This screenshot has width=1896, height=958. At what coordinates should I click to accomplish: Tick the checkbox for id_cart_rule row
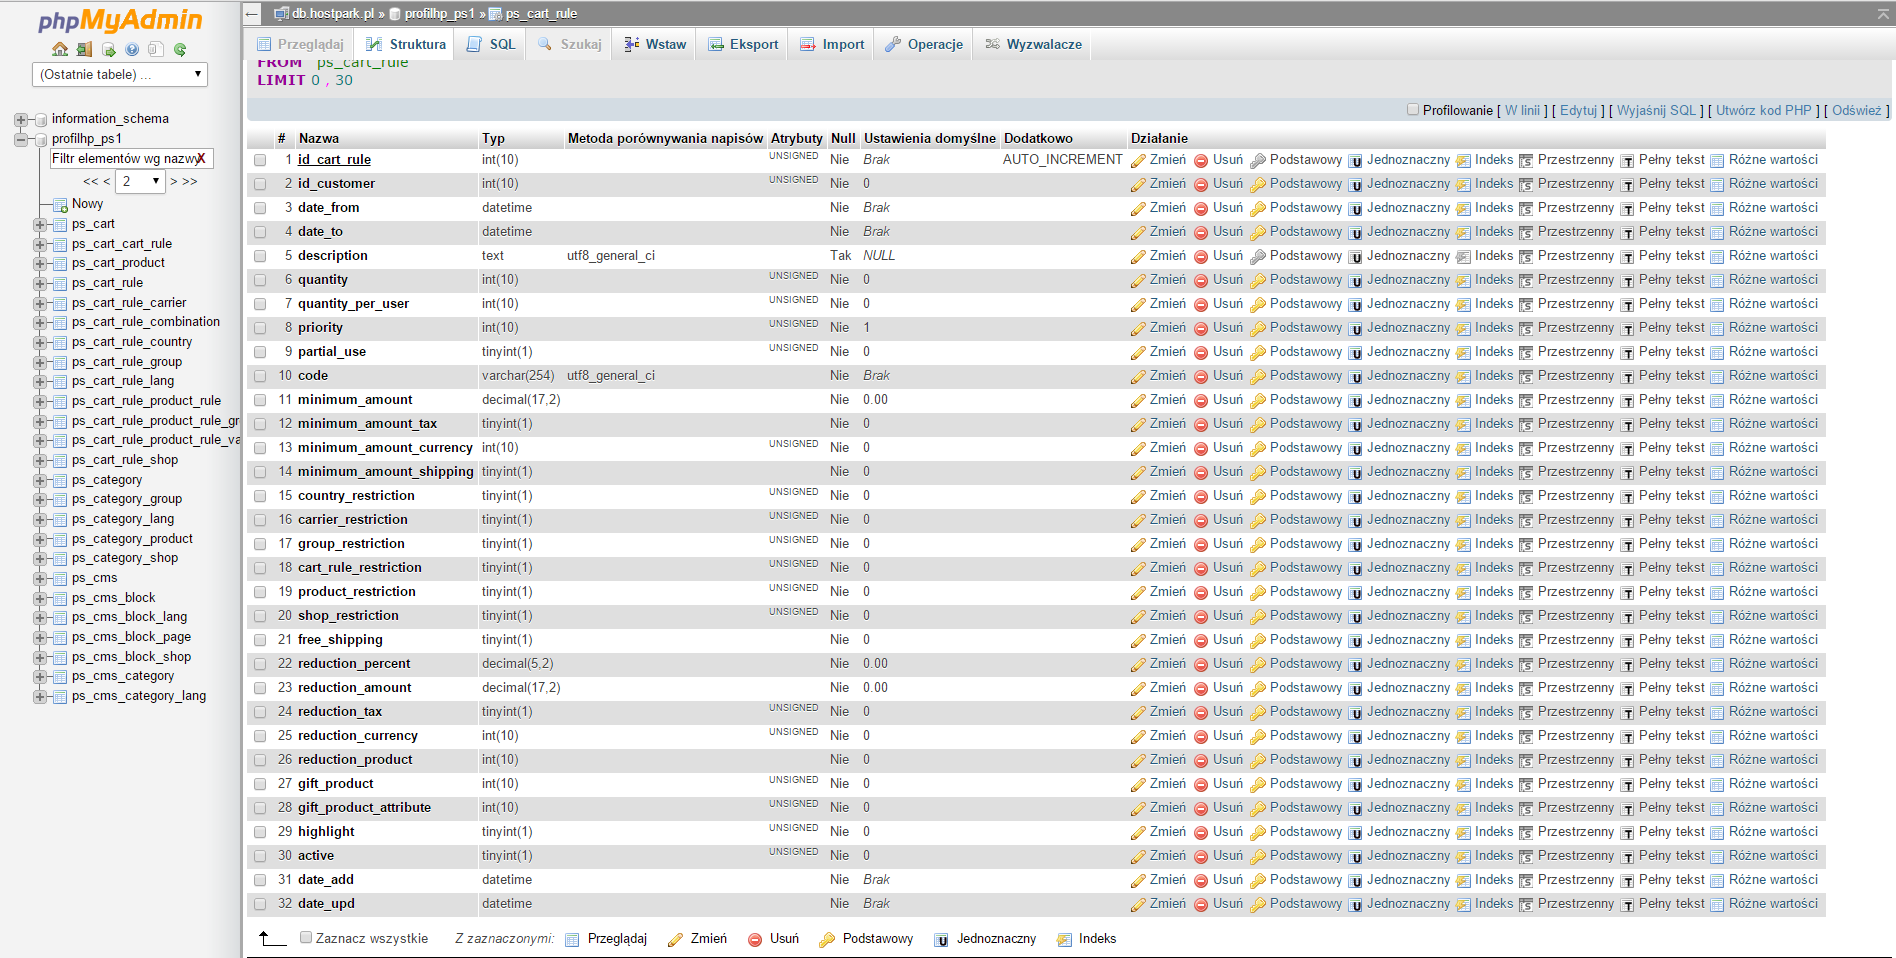[260, 160]
